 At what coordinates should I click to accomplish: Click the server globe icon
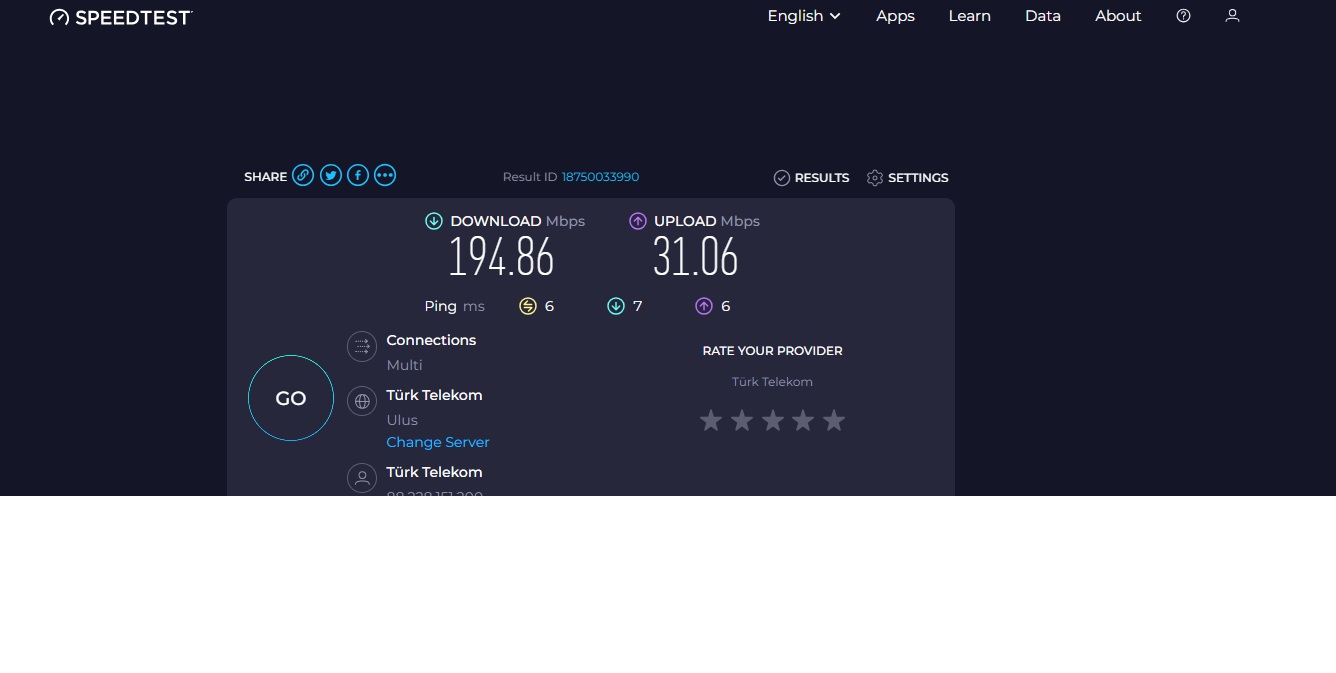pyautogui.click(x=362, y=402)
